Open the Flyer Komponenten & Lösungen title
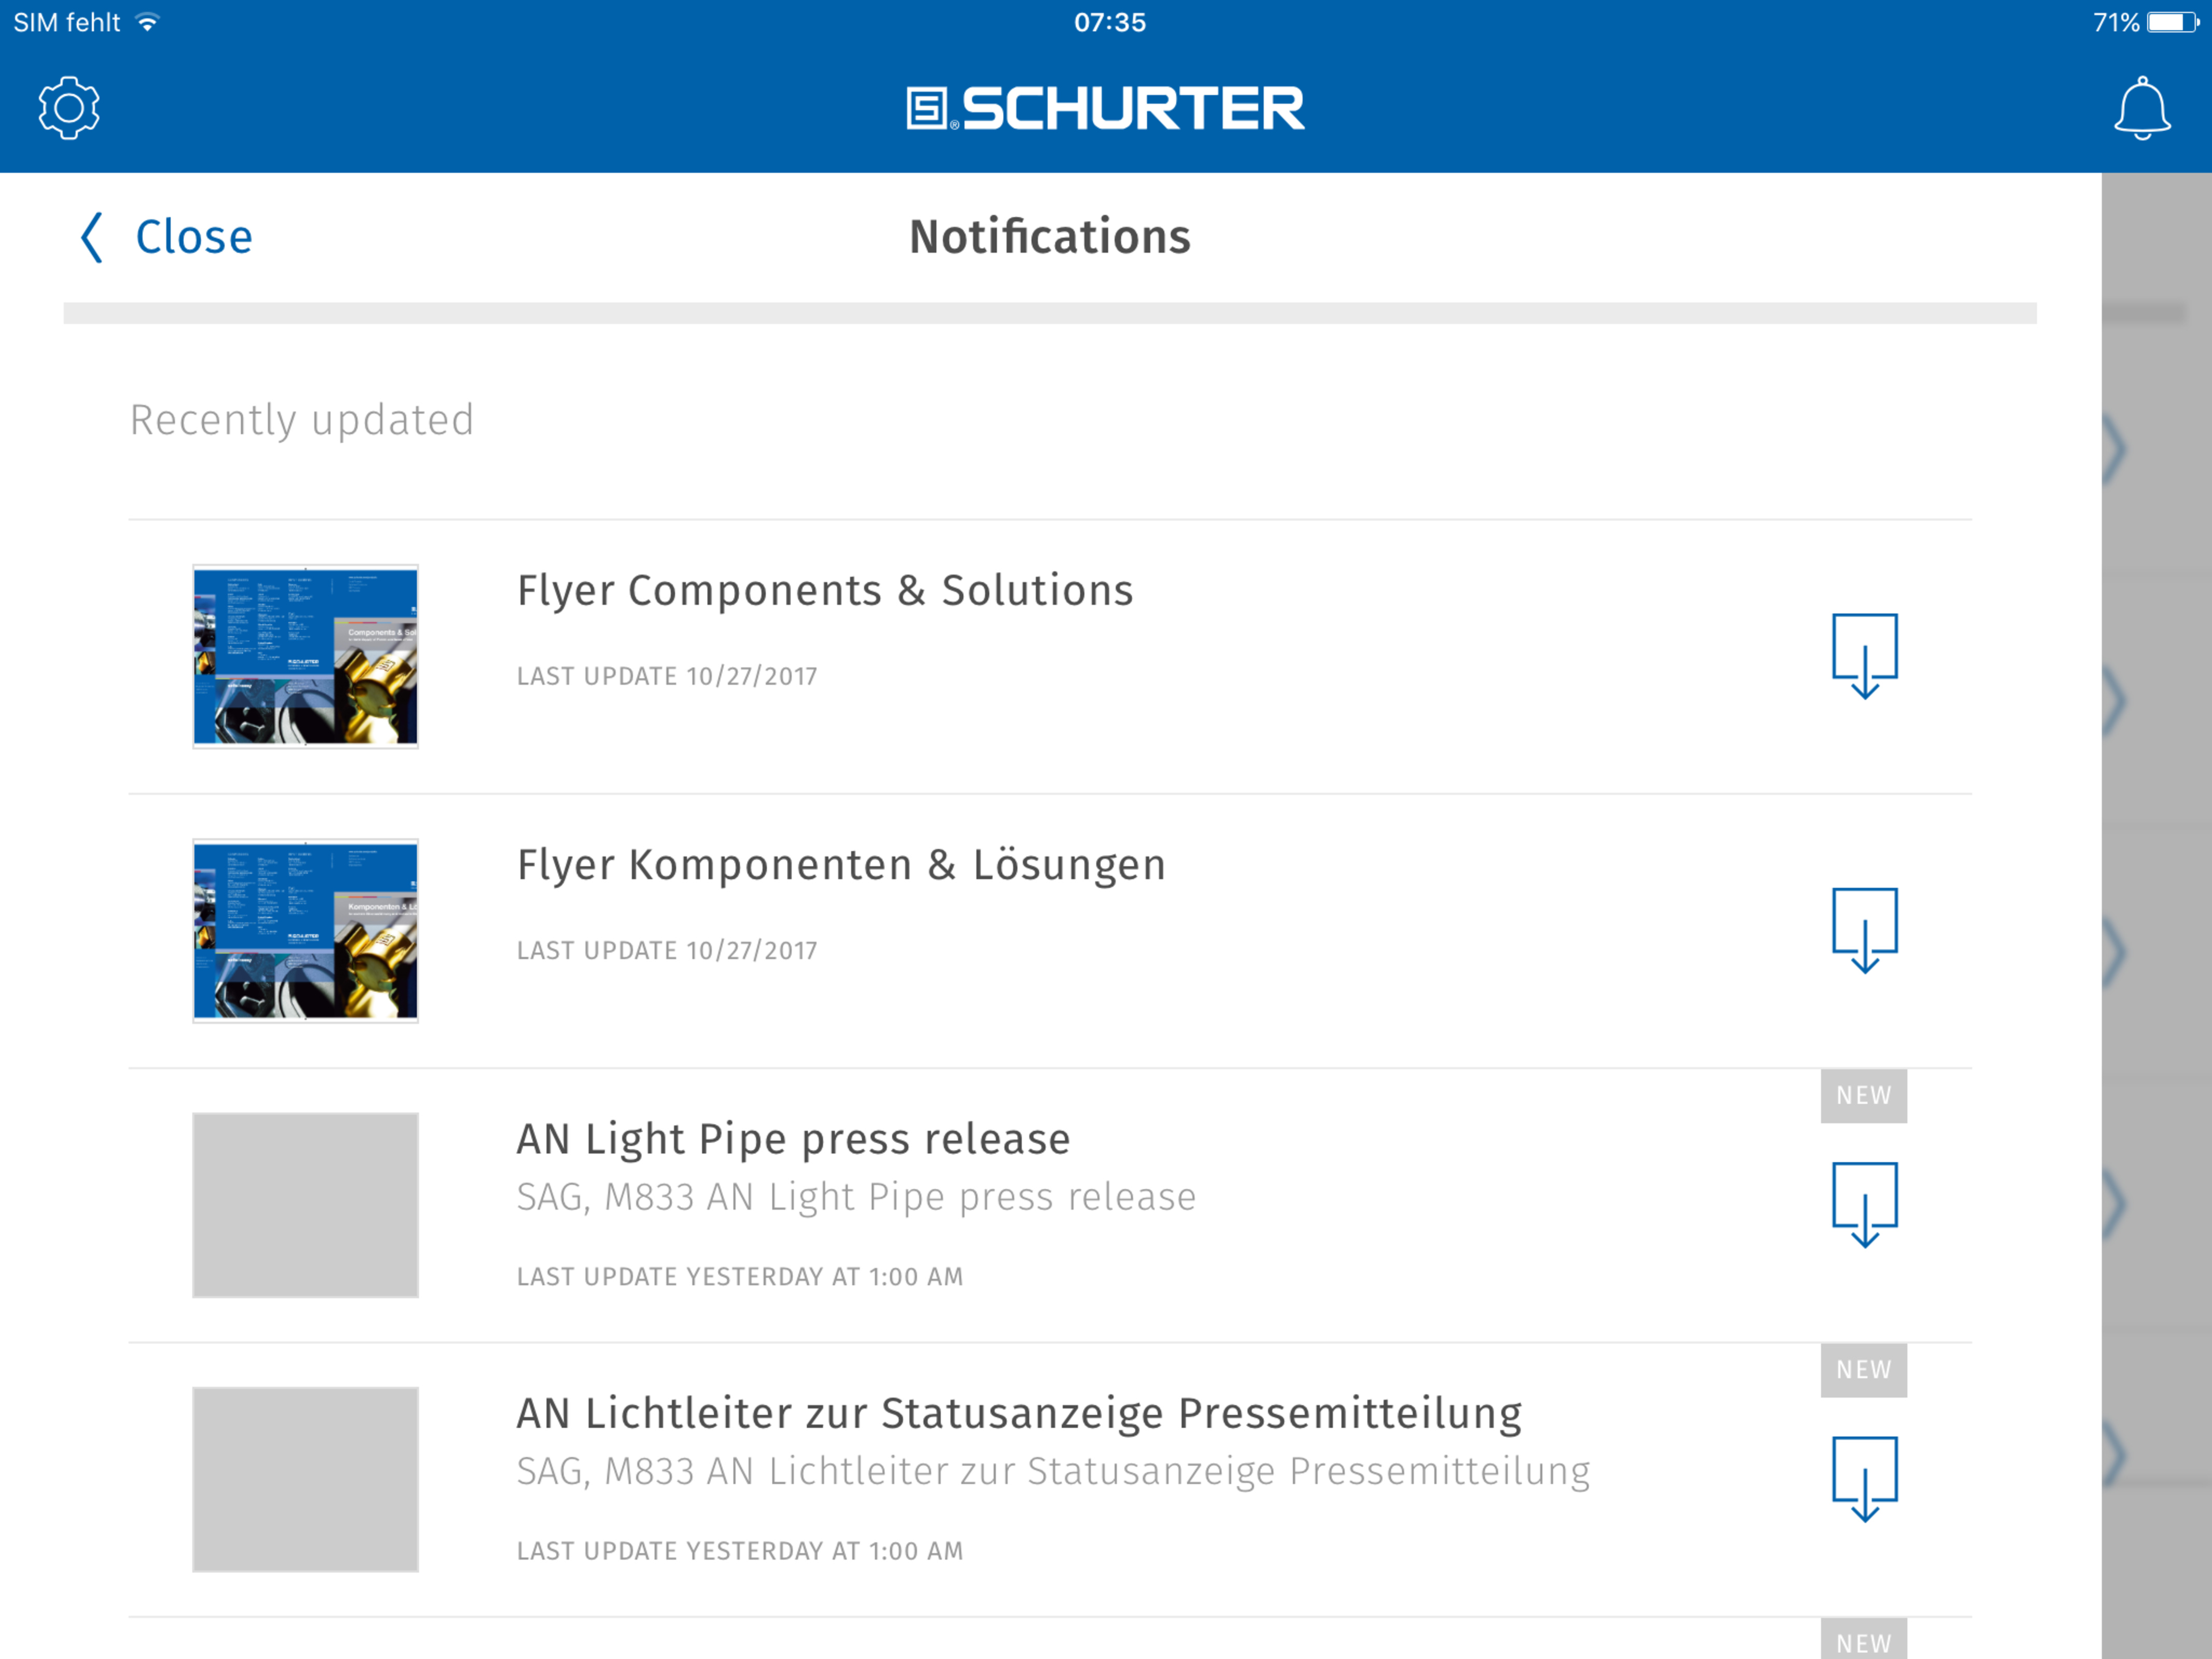Image resolution: width=2212 pixels, height=1659 pixels. click(x=841, y=864)
